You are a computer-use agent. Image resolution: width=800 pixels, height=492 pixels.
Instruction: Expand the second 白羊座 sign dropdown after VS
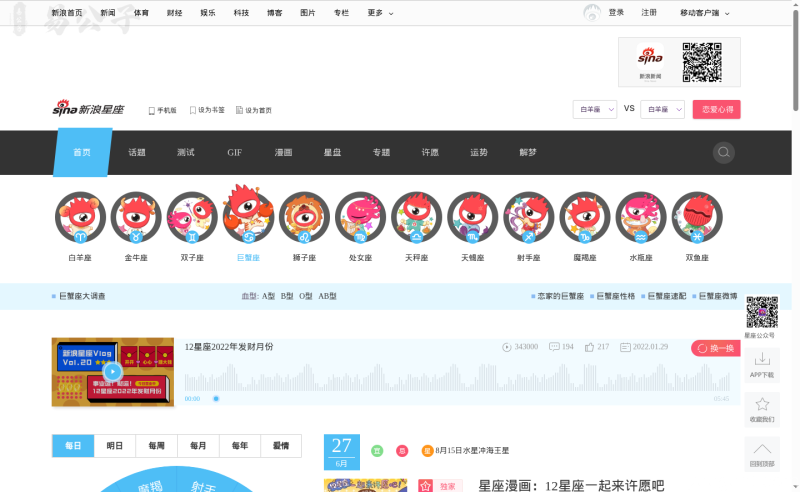click(x=662, y=109)
